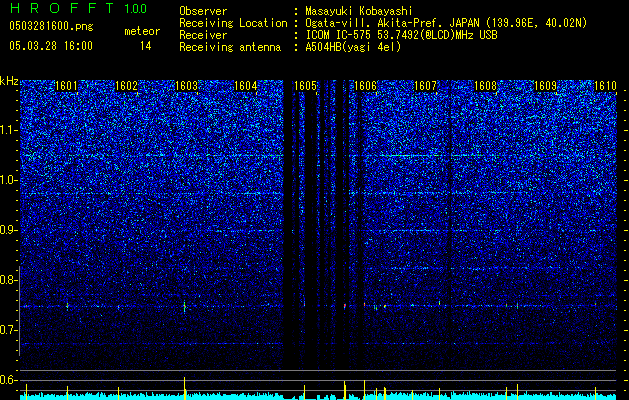The height and width of the screenshot is (400, 629).
Task: Click the 0.8 frequency axis label
Action: [9, 280]
